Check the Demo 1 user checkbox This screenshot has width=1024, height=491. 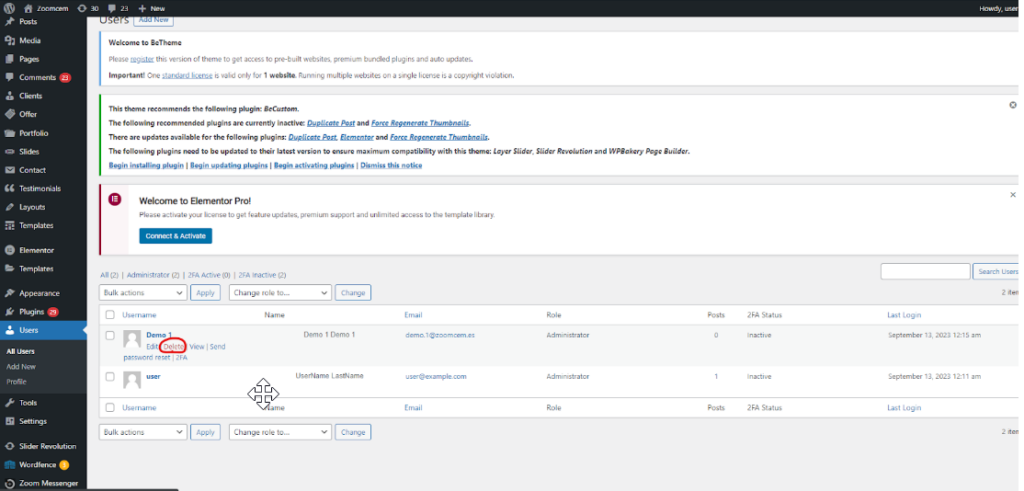pyautogui.click(x=109, y=336)
